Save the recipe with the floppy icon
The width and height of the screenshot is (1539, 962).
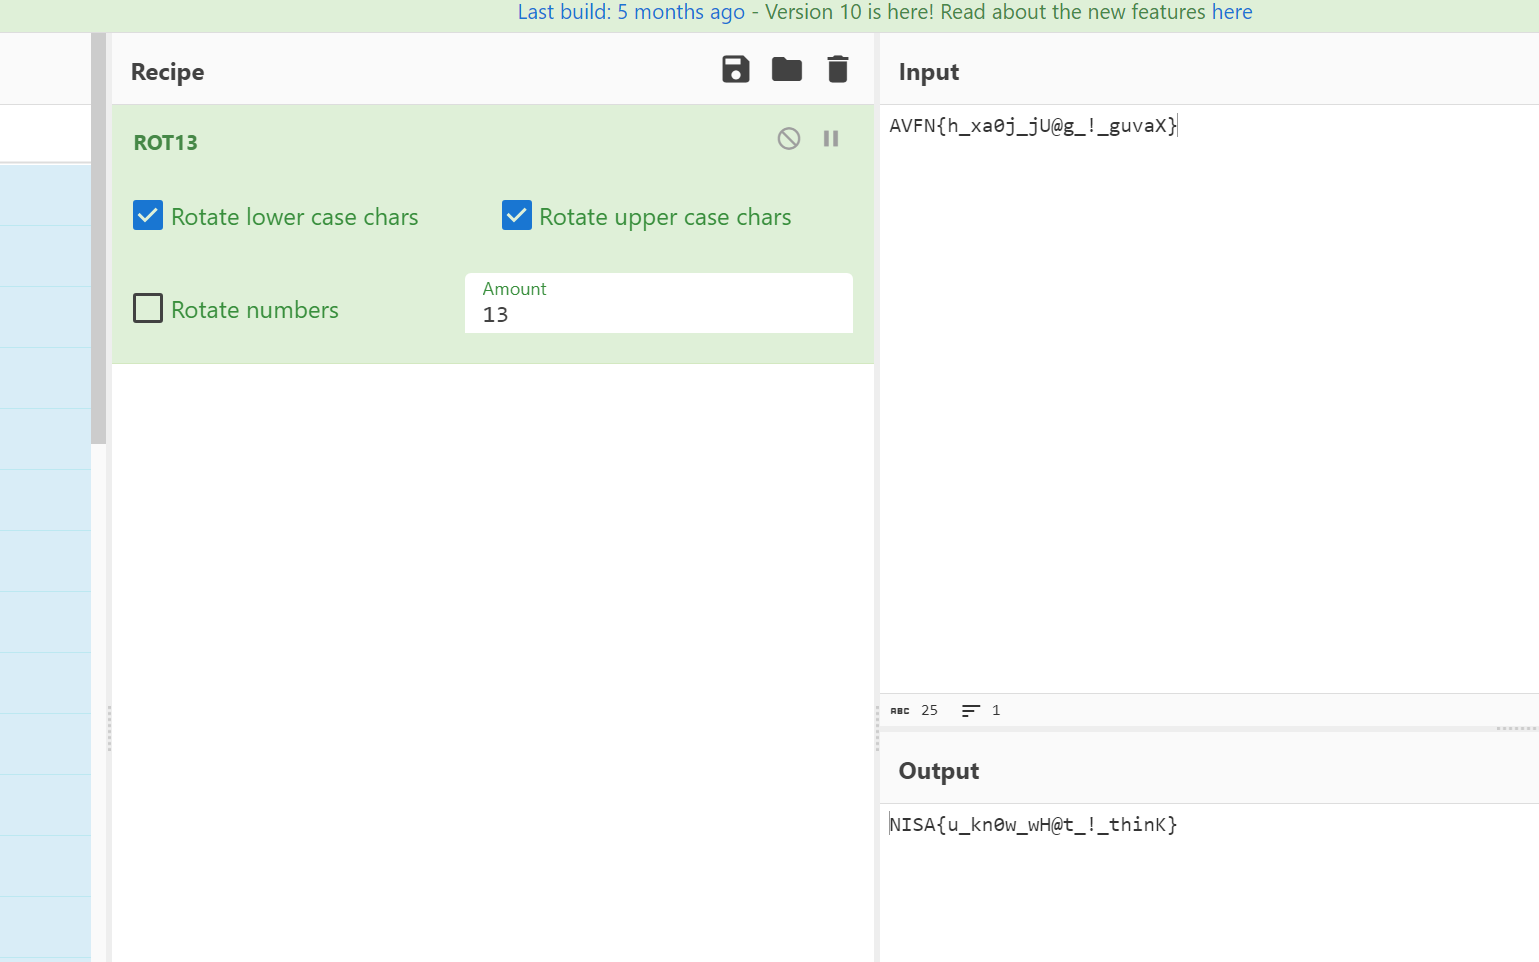pos(736,69)
